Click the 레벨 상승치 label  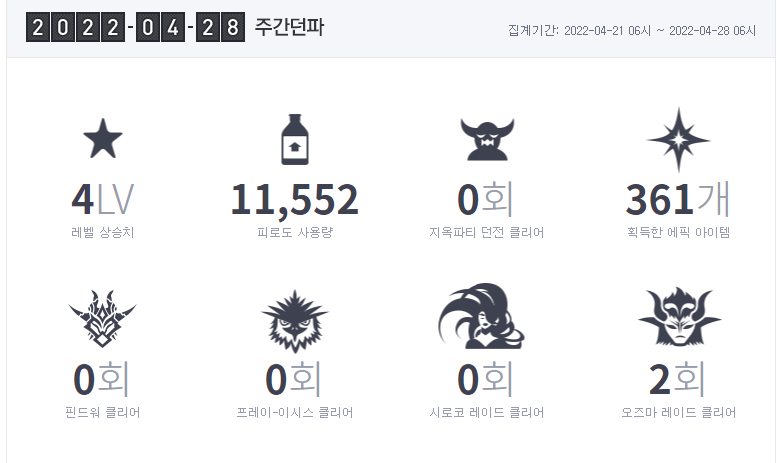pyautogui.click(x=103, y=232)
